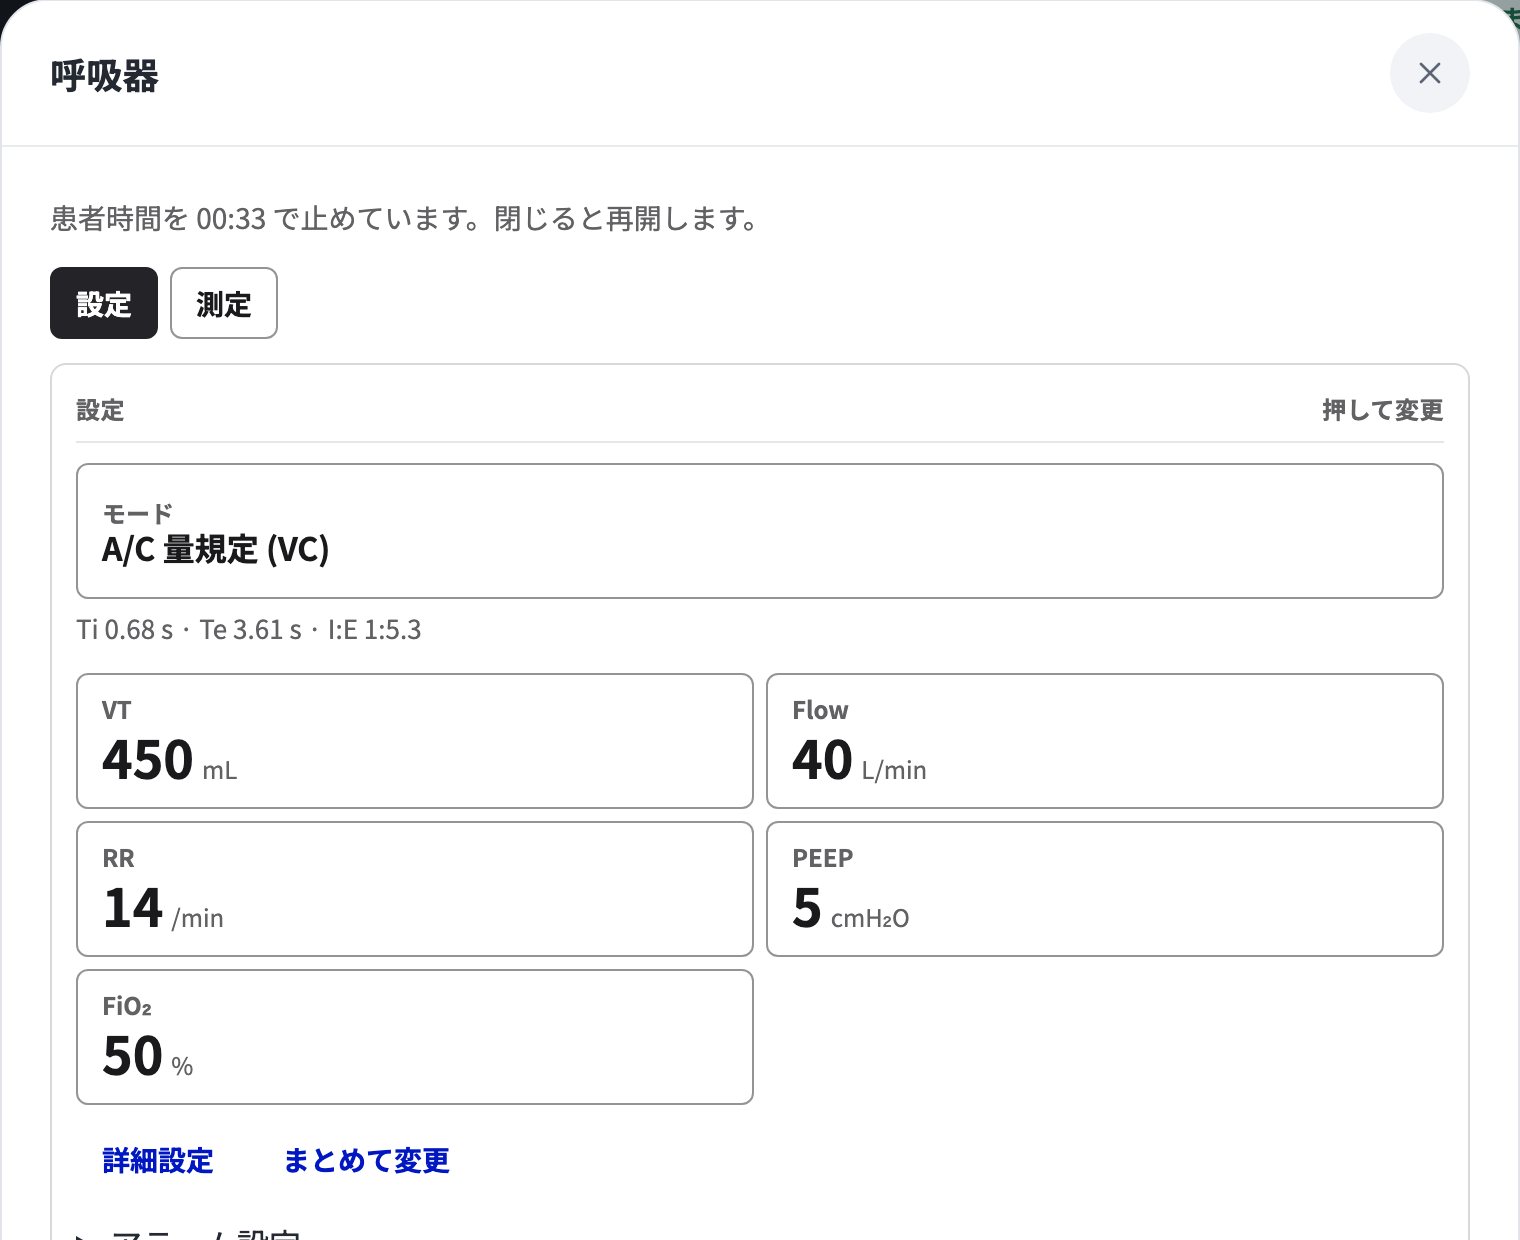Open the 詳細設定 link
Screen dimensions: 1520x1240
tap(158, 1161)
